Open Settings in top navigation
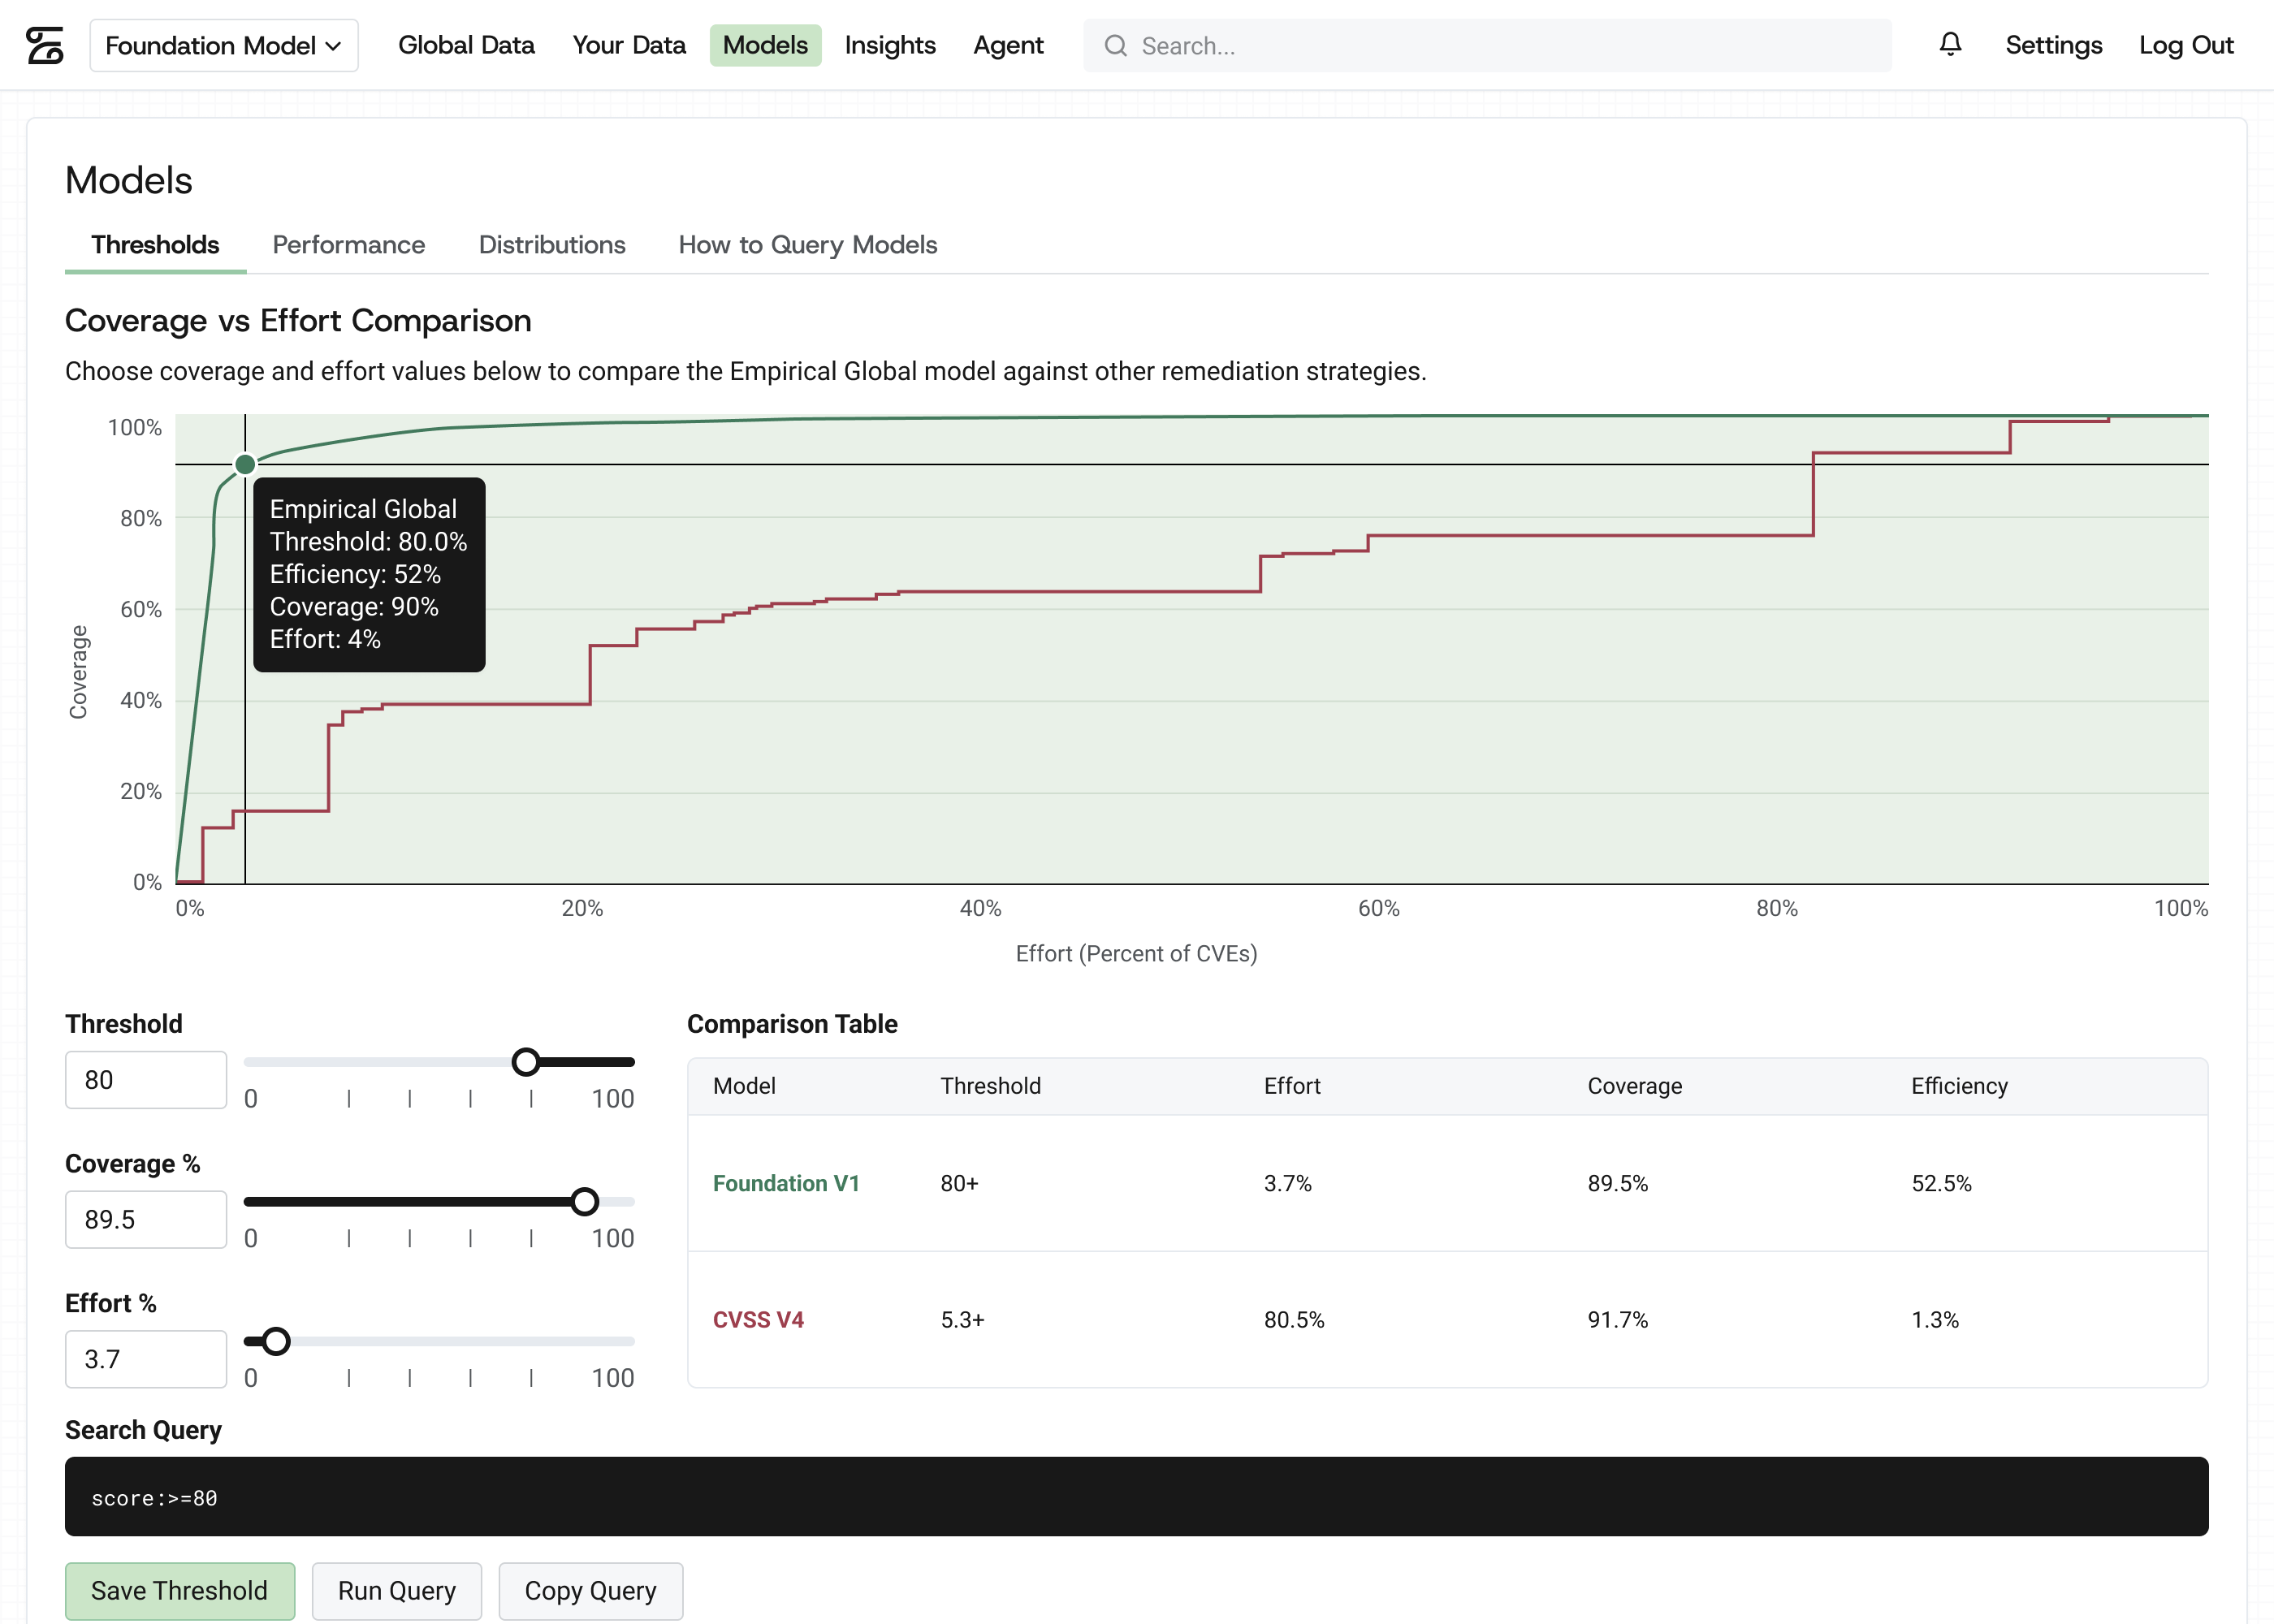The height and width of the screenshot is (1624, 2274). pos(2054,45)
